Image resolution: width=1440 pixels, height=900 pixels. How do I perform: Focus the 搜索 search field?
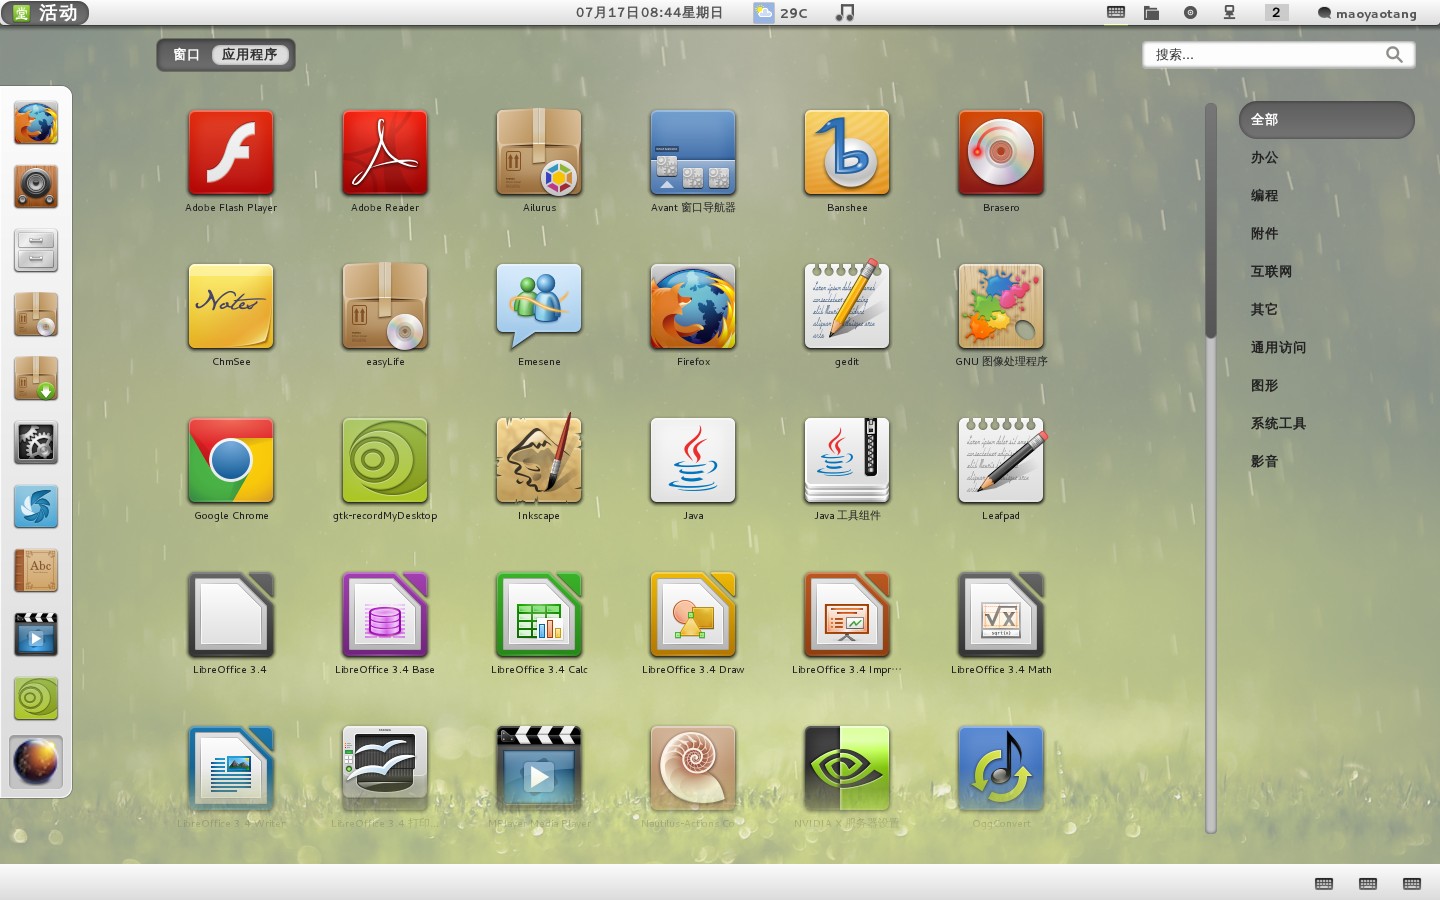pyautogui.click(x=1279, y=55)
